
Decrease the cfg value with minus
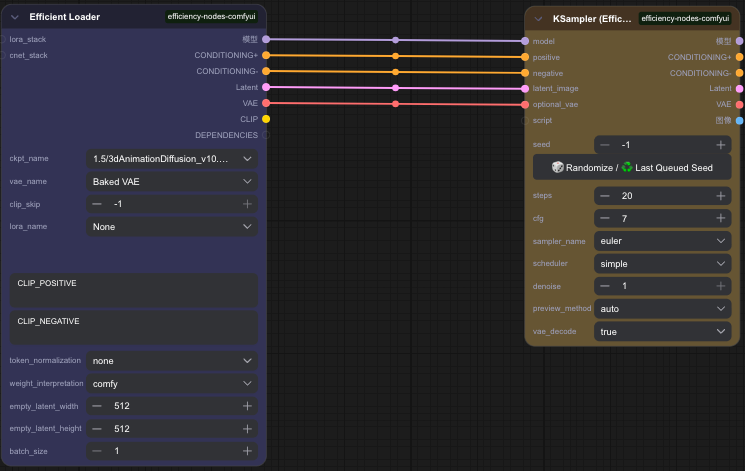pyautogui.click(x=605, y=218)
